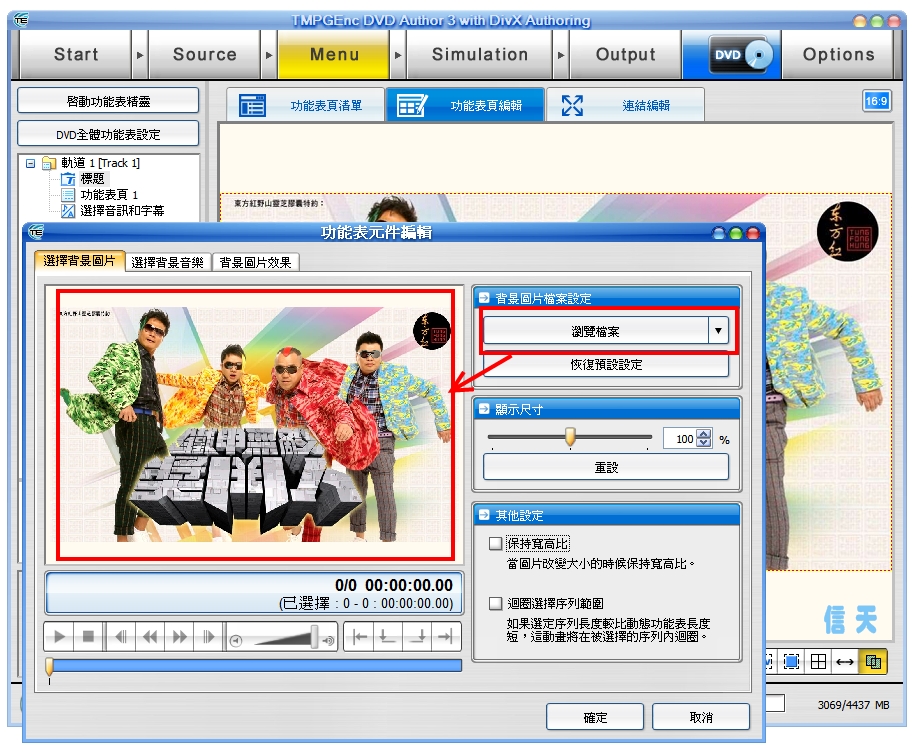
Task: Switch to 選擇背景音樂 tab
Action: (168, 262)
